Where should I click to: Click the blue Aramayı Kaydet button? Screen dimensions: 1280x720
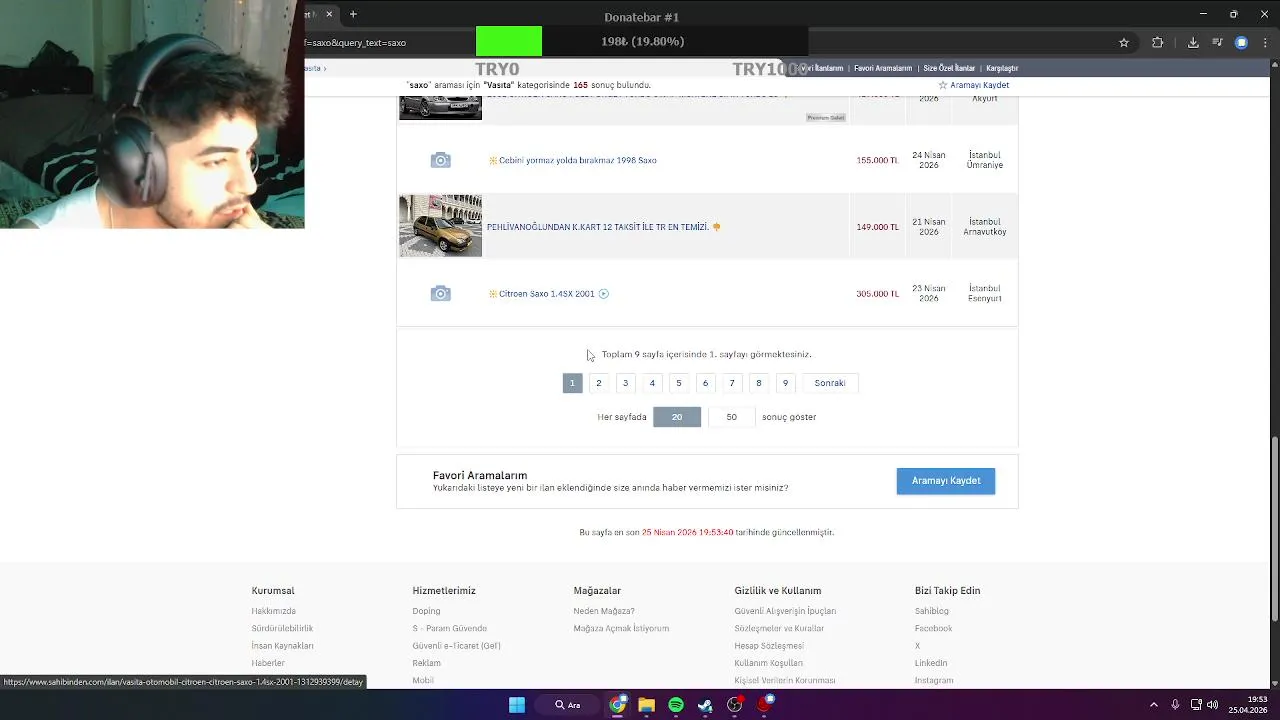click(946, 481)
